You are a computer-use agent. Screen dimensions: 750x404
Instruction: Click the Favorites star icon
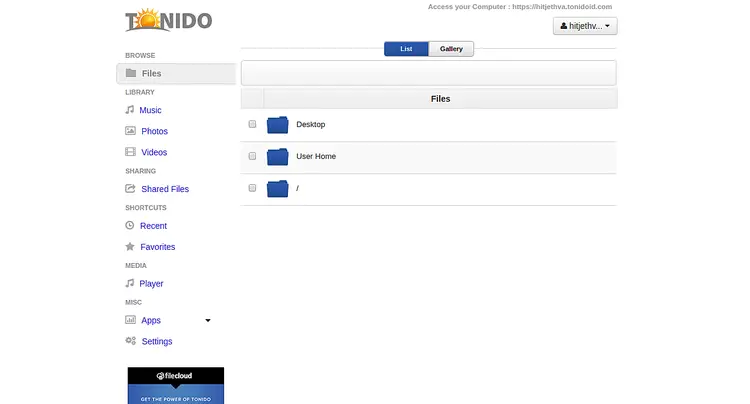click(x=130, y=246)
